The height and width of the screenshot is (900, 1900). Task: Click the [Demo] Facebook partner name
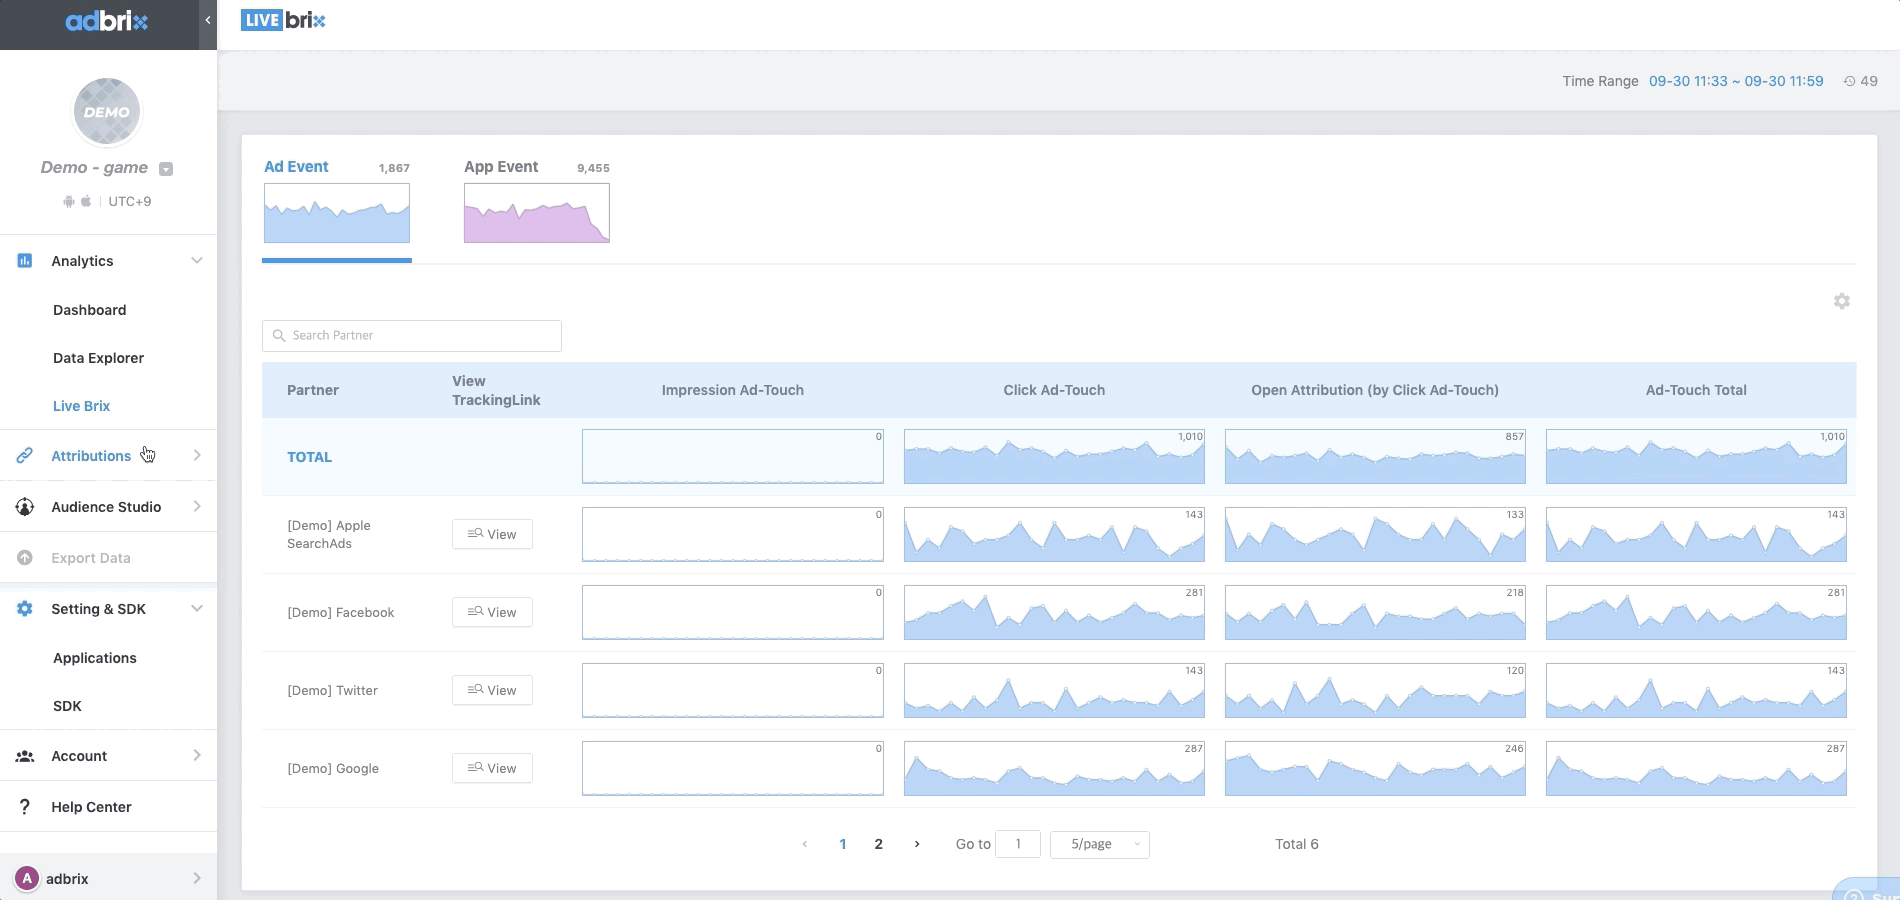tap(341, 613)
